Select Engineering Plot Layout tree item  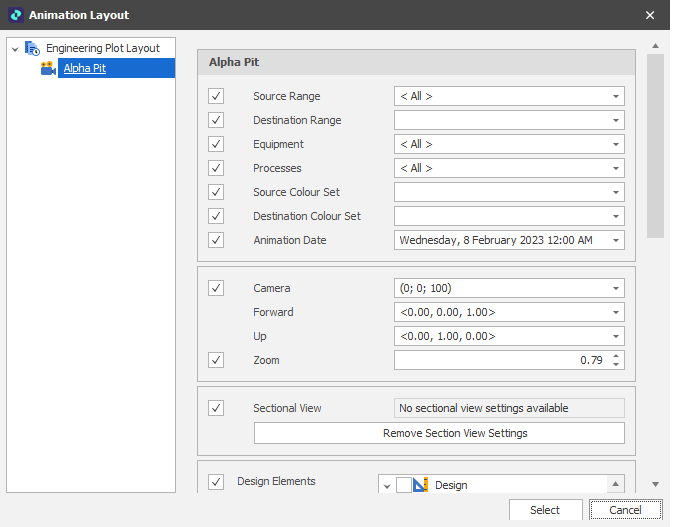[103, 48]
